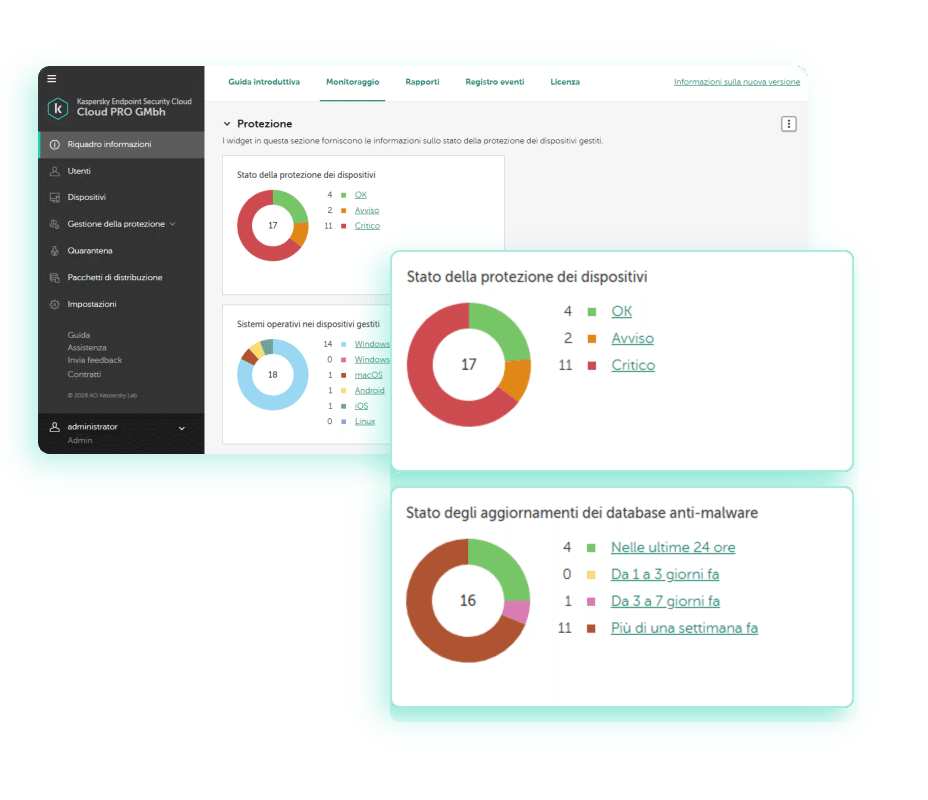
Task: Click the Pacchetti di distribuzione icon
Action: [x=54, y=278]
